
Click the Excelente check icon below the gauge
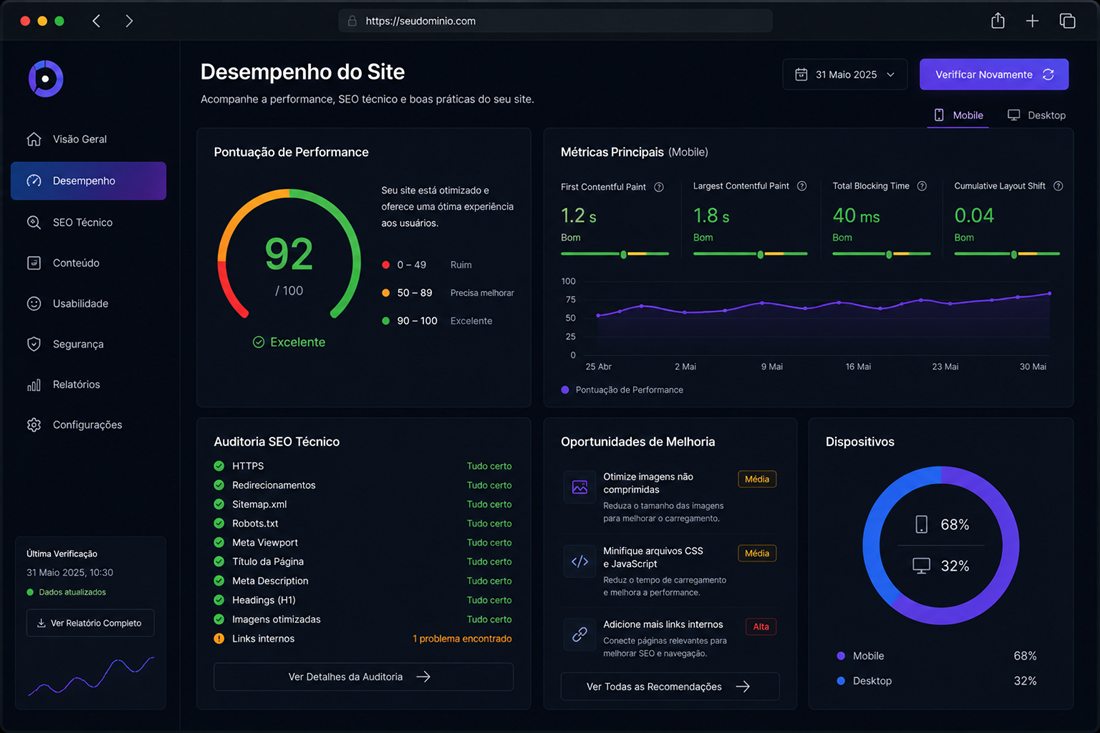pyautogui.click(x=259, y=342)
